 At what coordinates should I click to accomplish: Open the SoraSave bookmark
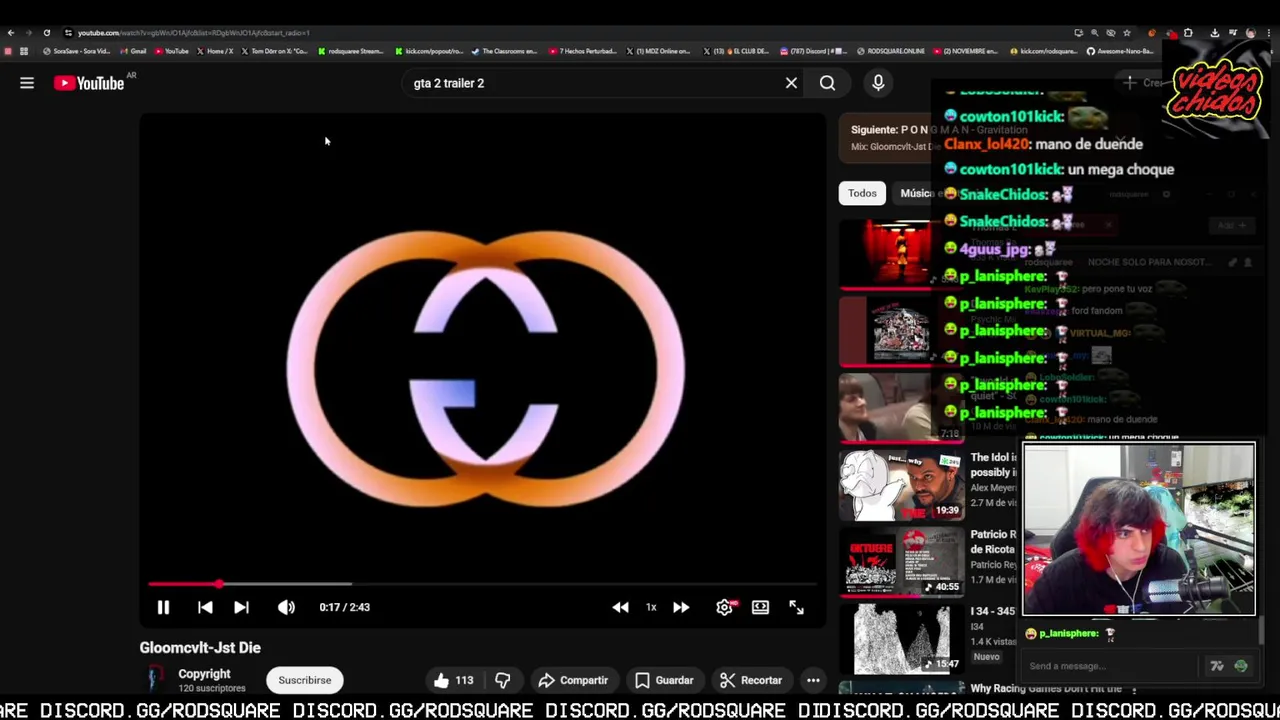tap(76, 51)
